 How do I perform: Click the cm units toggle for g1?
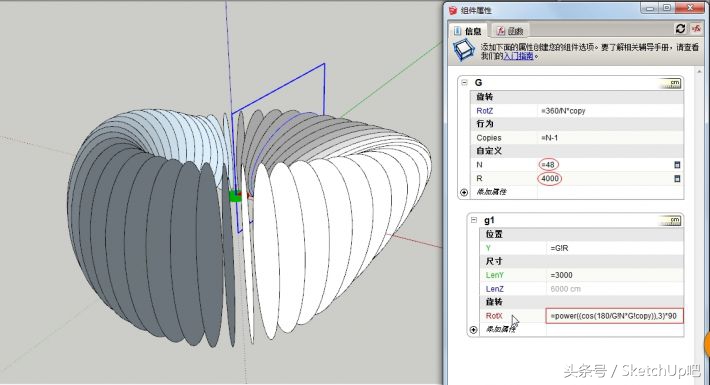[x=671, y=221]
